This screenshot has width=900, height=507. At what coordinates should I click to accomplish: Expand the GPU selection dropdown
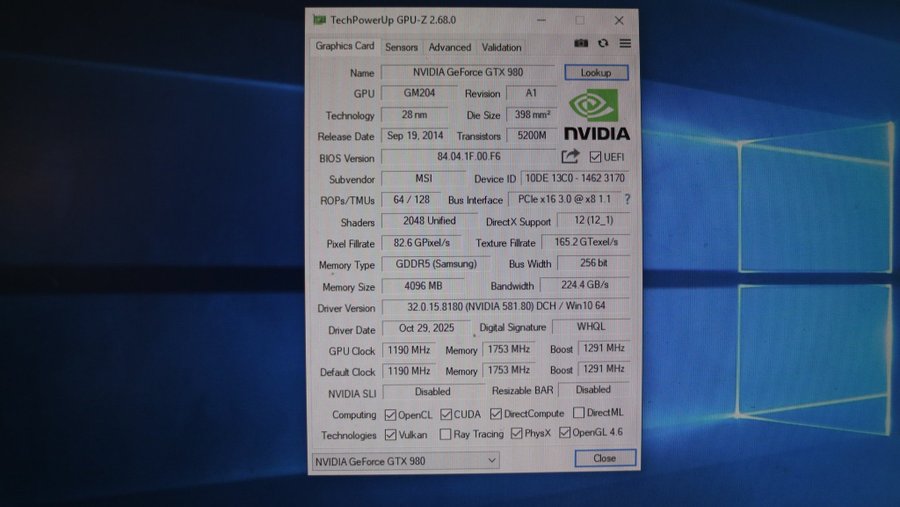point(491,460)
